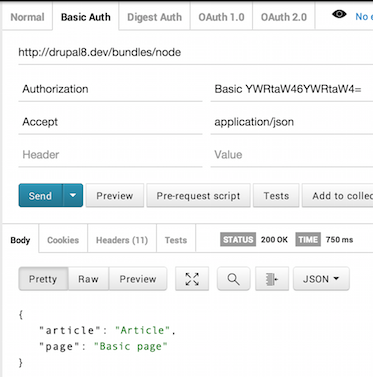Image resolution: width=373 pixels, height=377 pixels.
Task: Click the request URL field
Action: click(x=195, y=52)
